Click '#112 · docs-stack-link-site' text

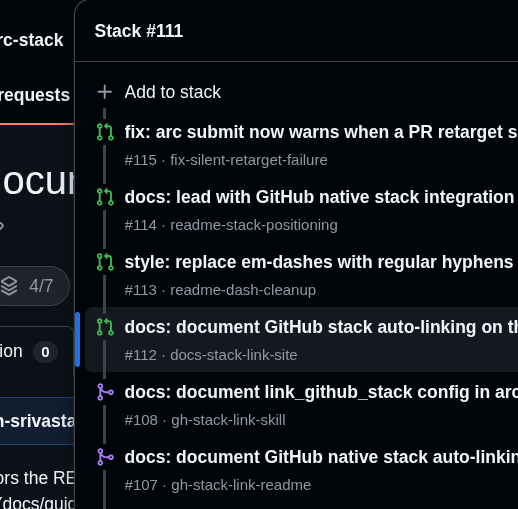(x=211, y=355)
